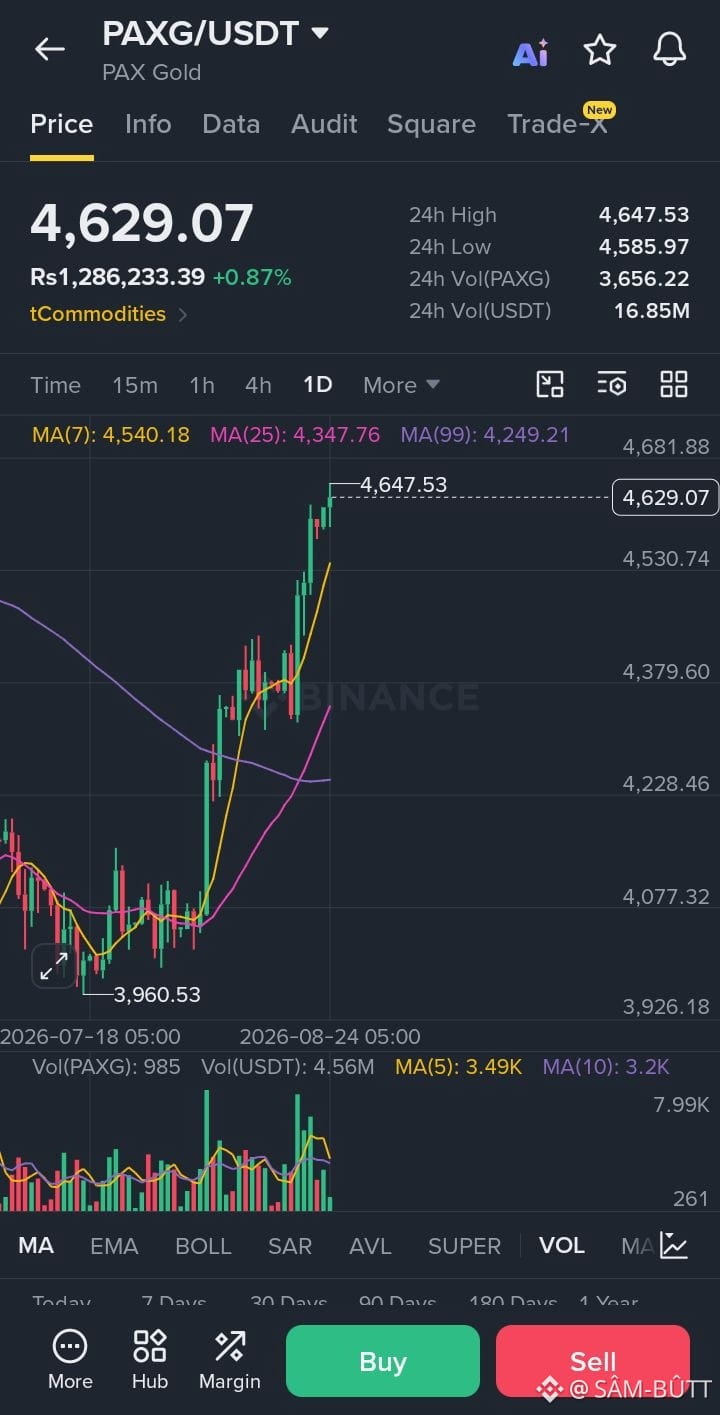
Task: Click the volume MA(5) 3.49K label
Action: (458, 1067)
